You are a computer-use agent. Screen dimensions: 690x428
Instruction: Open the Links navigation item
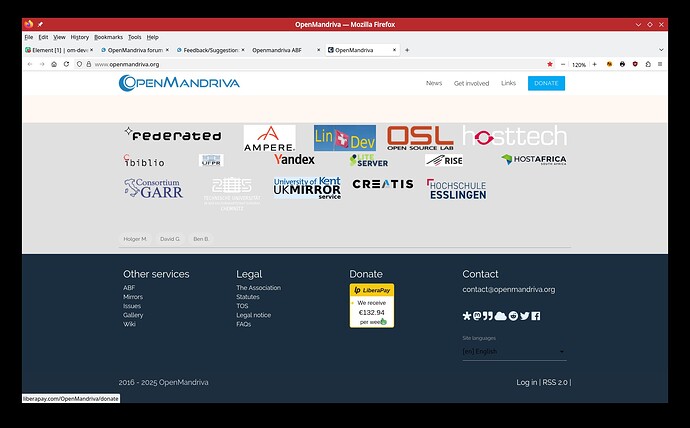[x=508, y=83]
